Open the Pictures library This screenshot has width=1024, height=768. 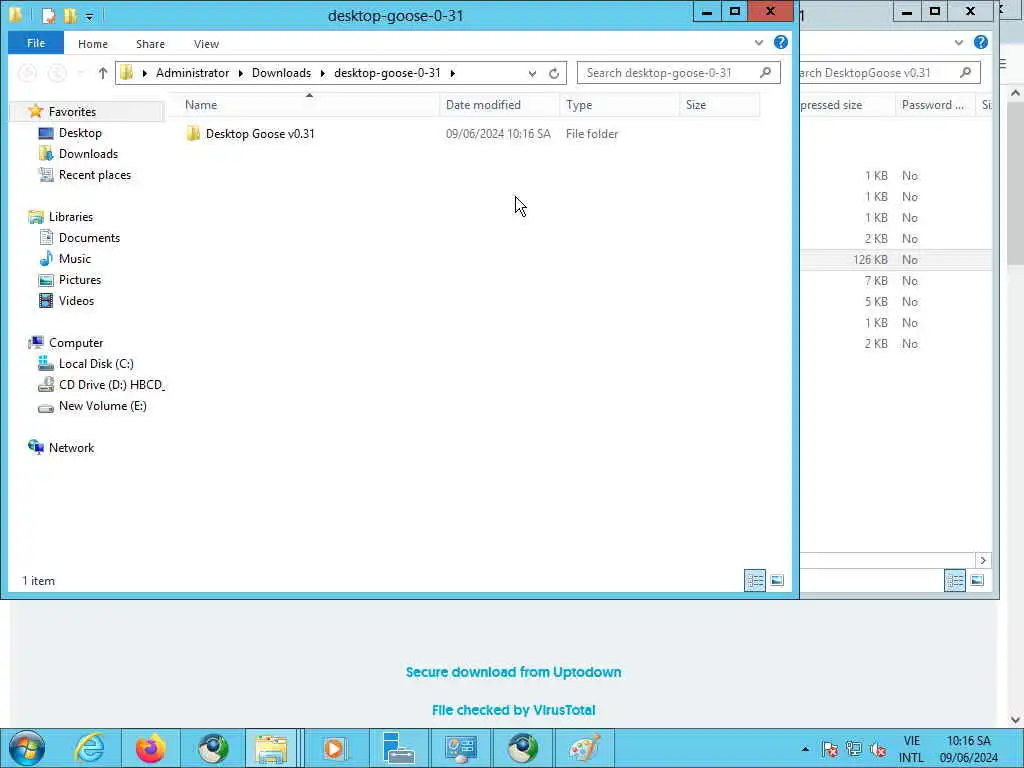coord(80,280)
